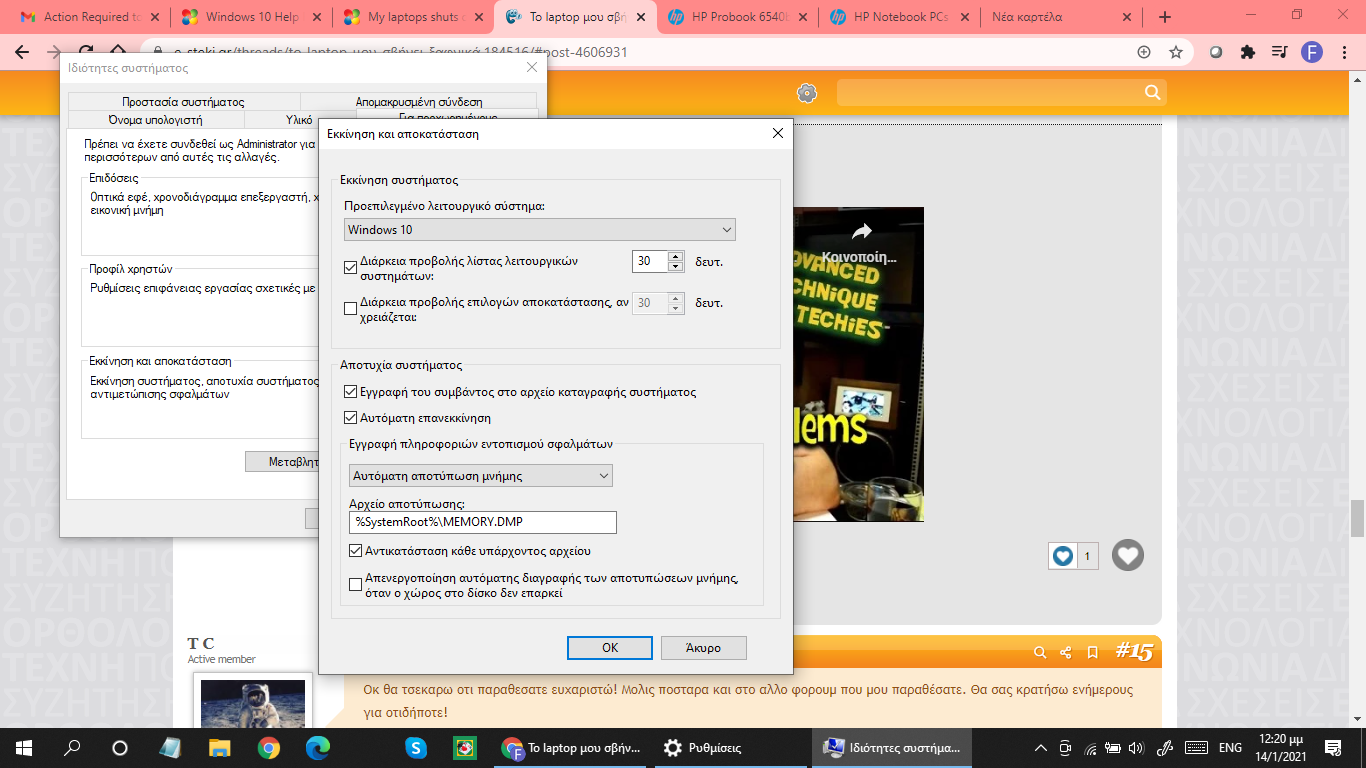Click the Άκυρο cancel button
1366x768 pixels.
704,647
